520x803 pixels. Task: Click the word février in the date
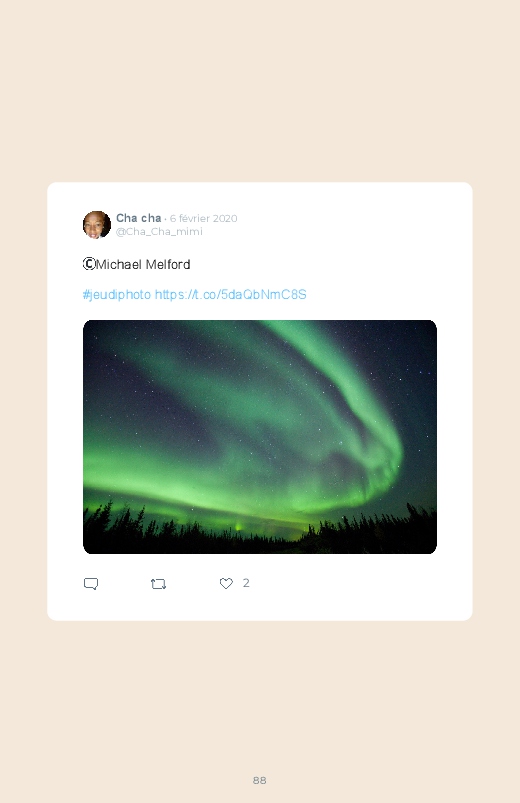[194, 218]
